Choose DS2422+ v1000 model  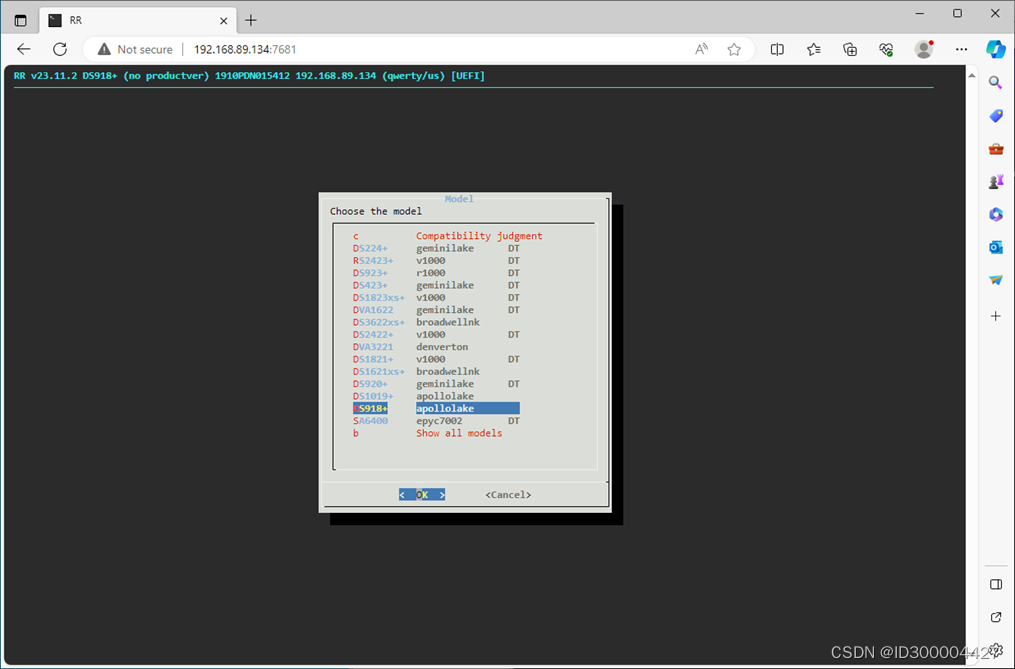436,334
